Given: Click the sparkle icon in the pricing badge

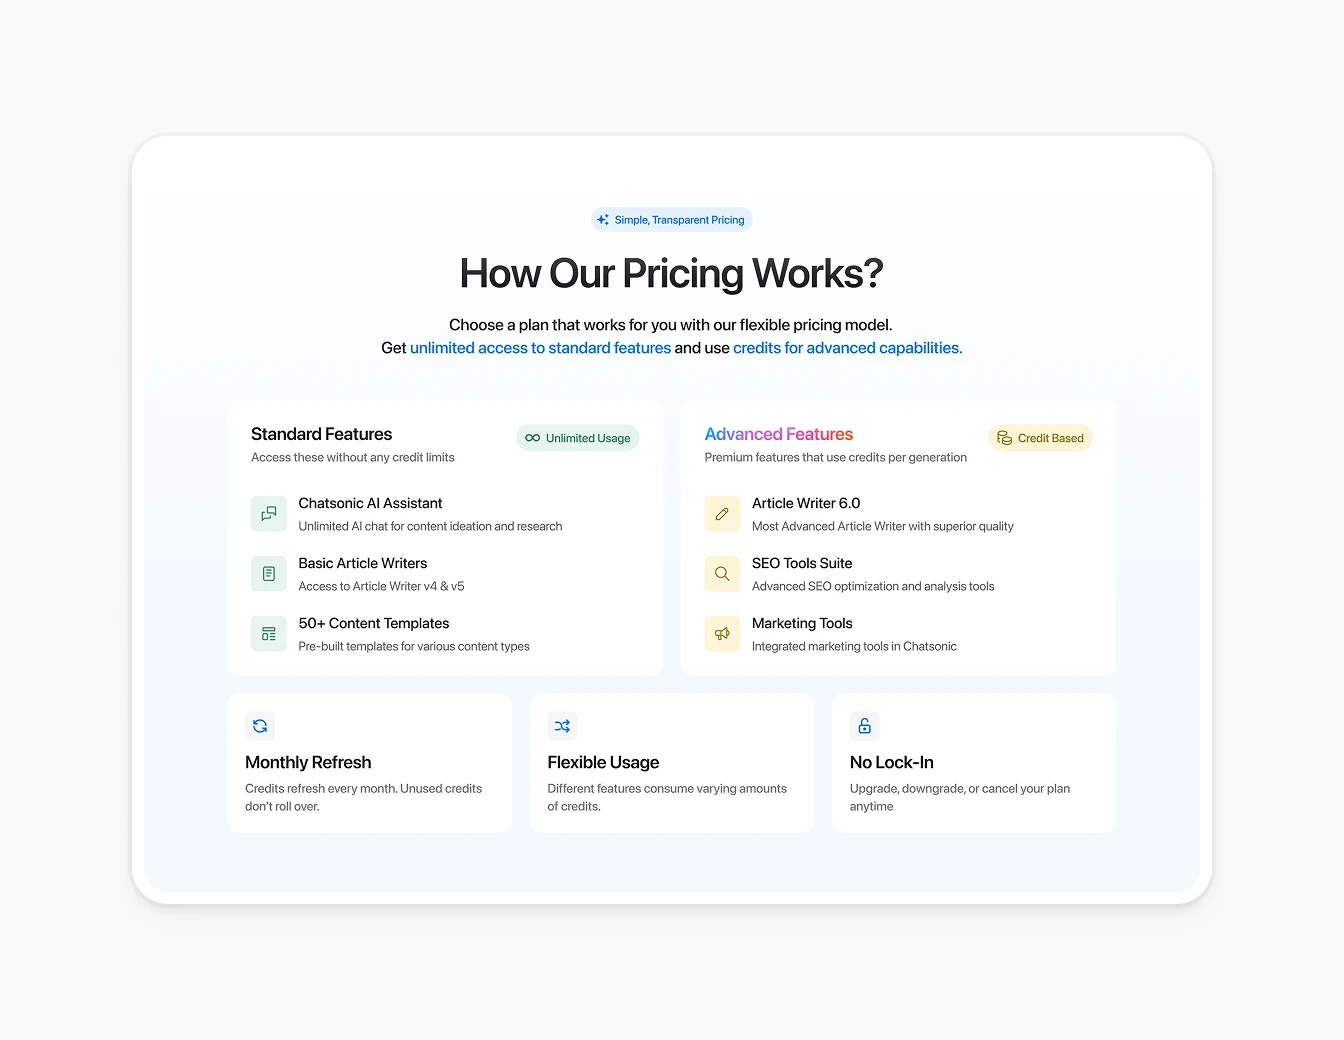Looking at the screenshot, I should (x=603, y=219).
